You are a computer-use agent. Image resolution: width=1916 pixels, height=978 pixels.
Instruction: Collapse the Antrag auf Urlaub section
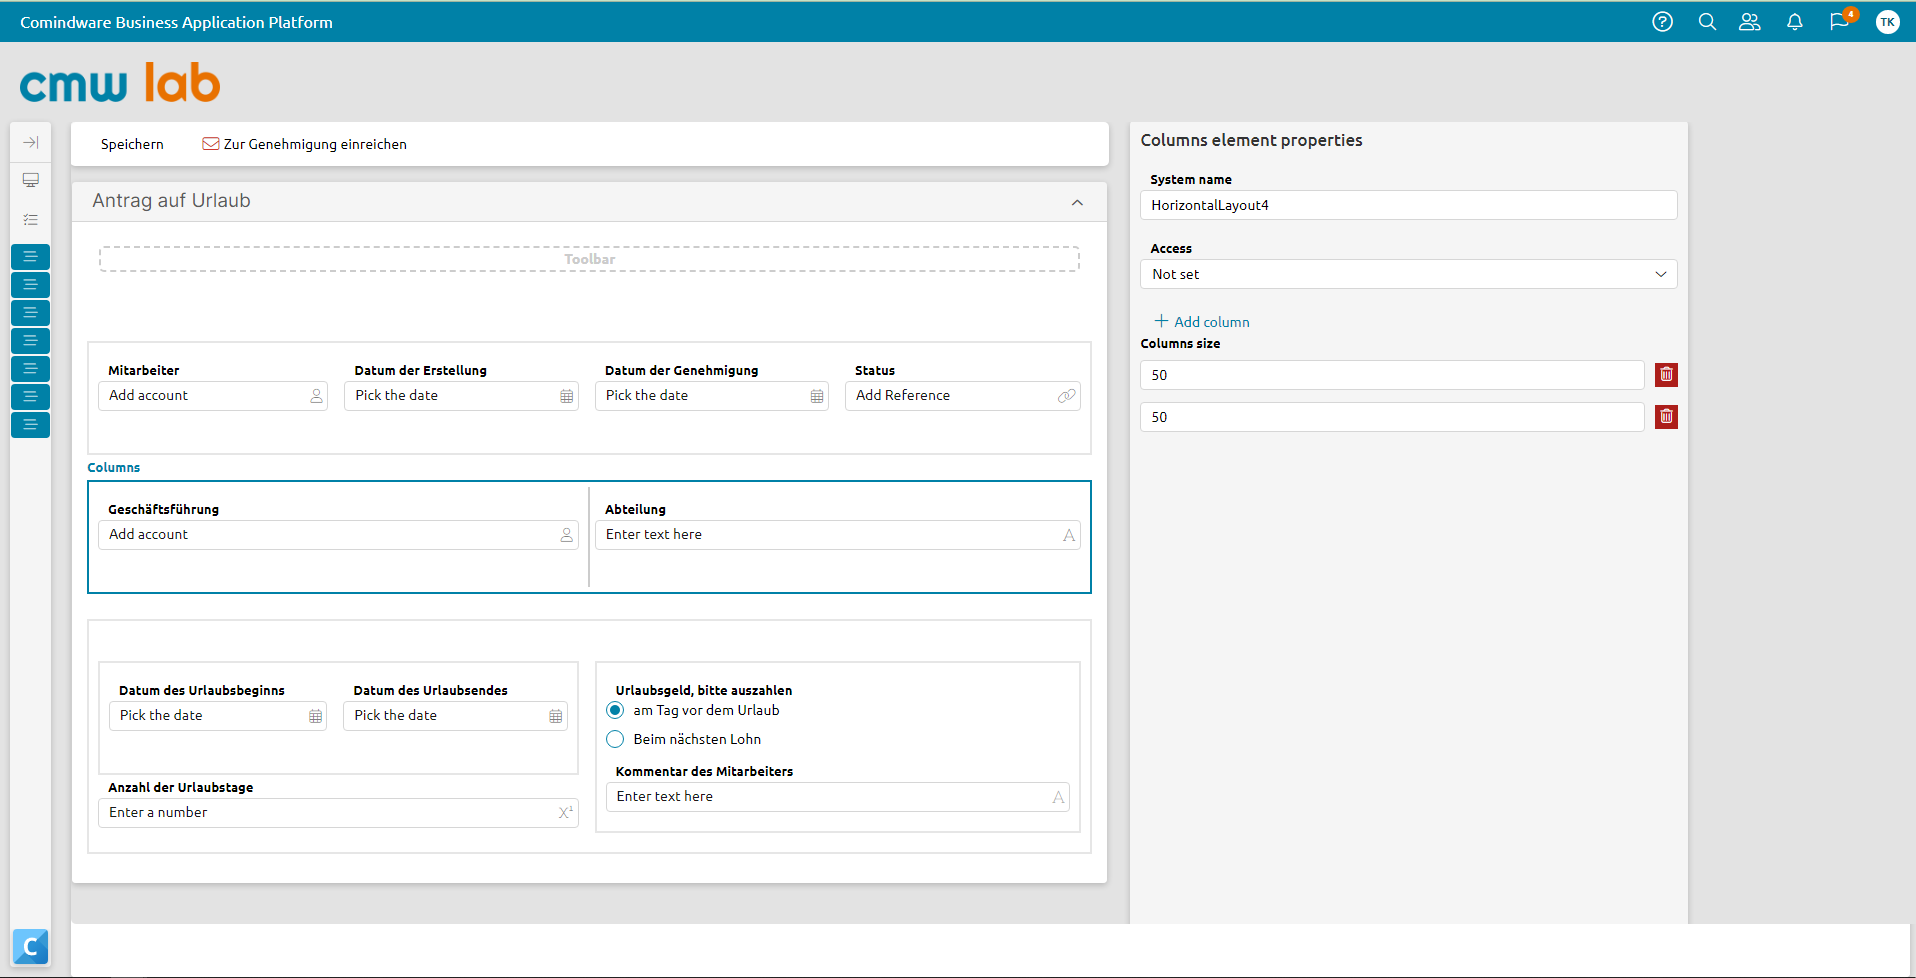point(1077,202)
